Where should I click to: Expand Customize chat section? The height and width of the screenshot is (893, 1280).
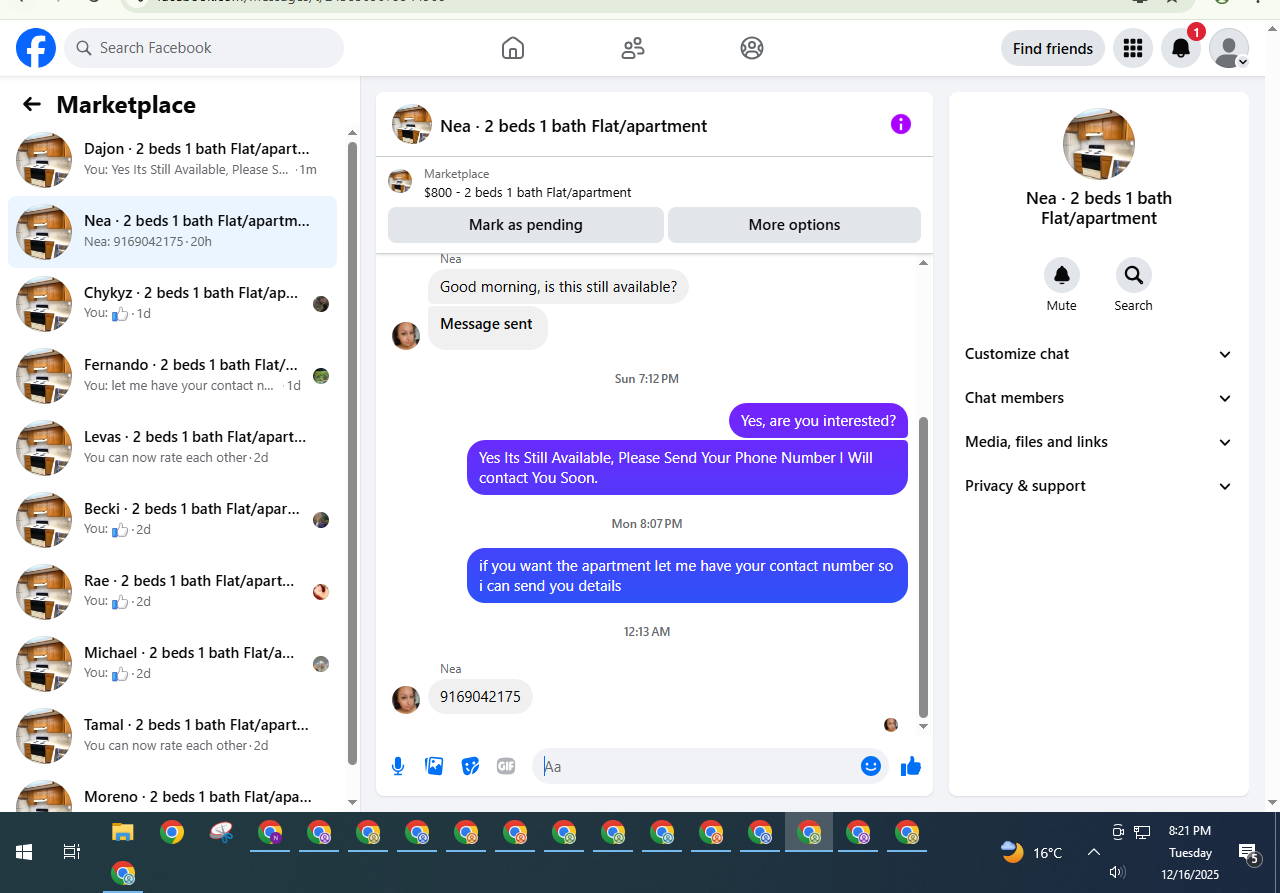[x=1098, y=354]
